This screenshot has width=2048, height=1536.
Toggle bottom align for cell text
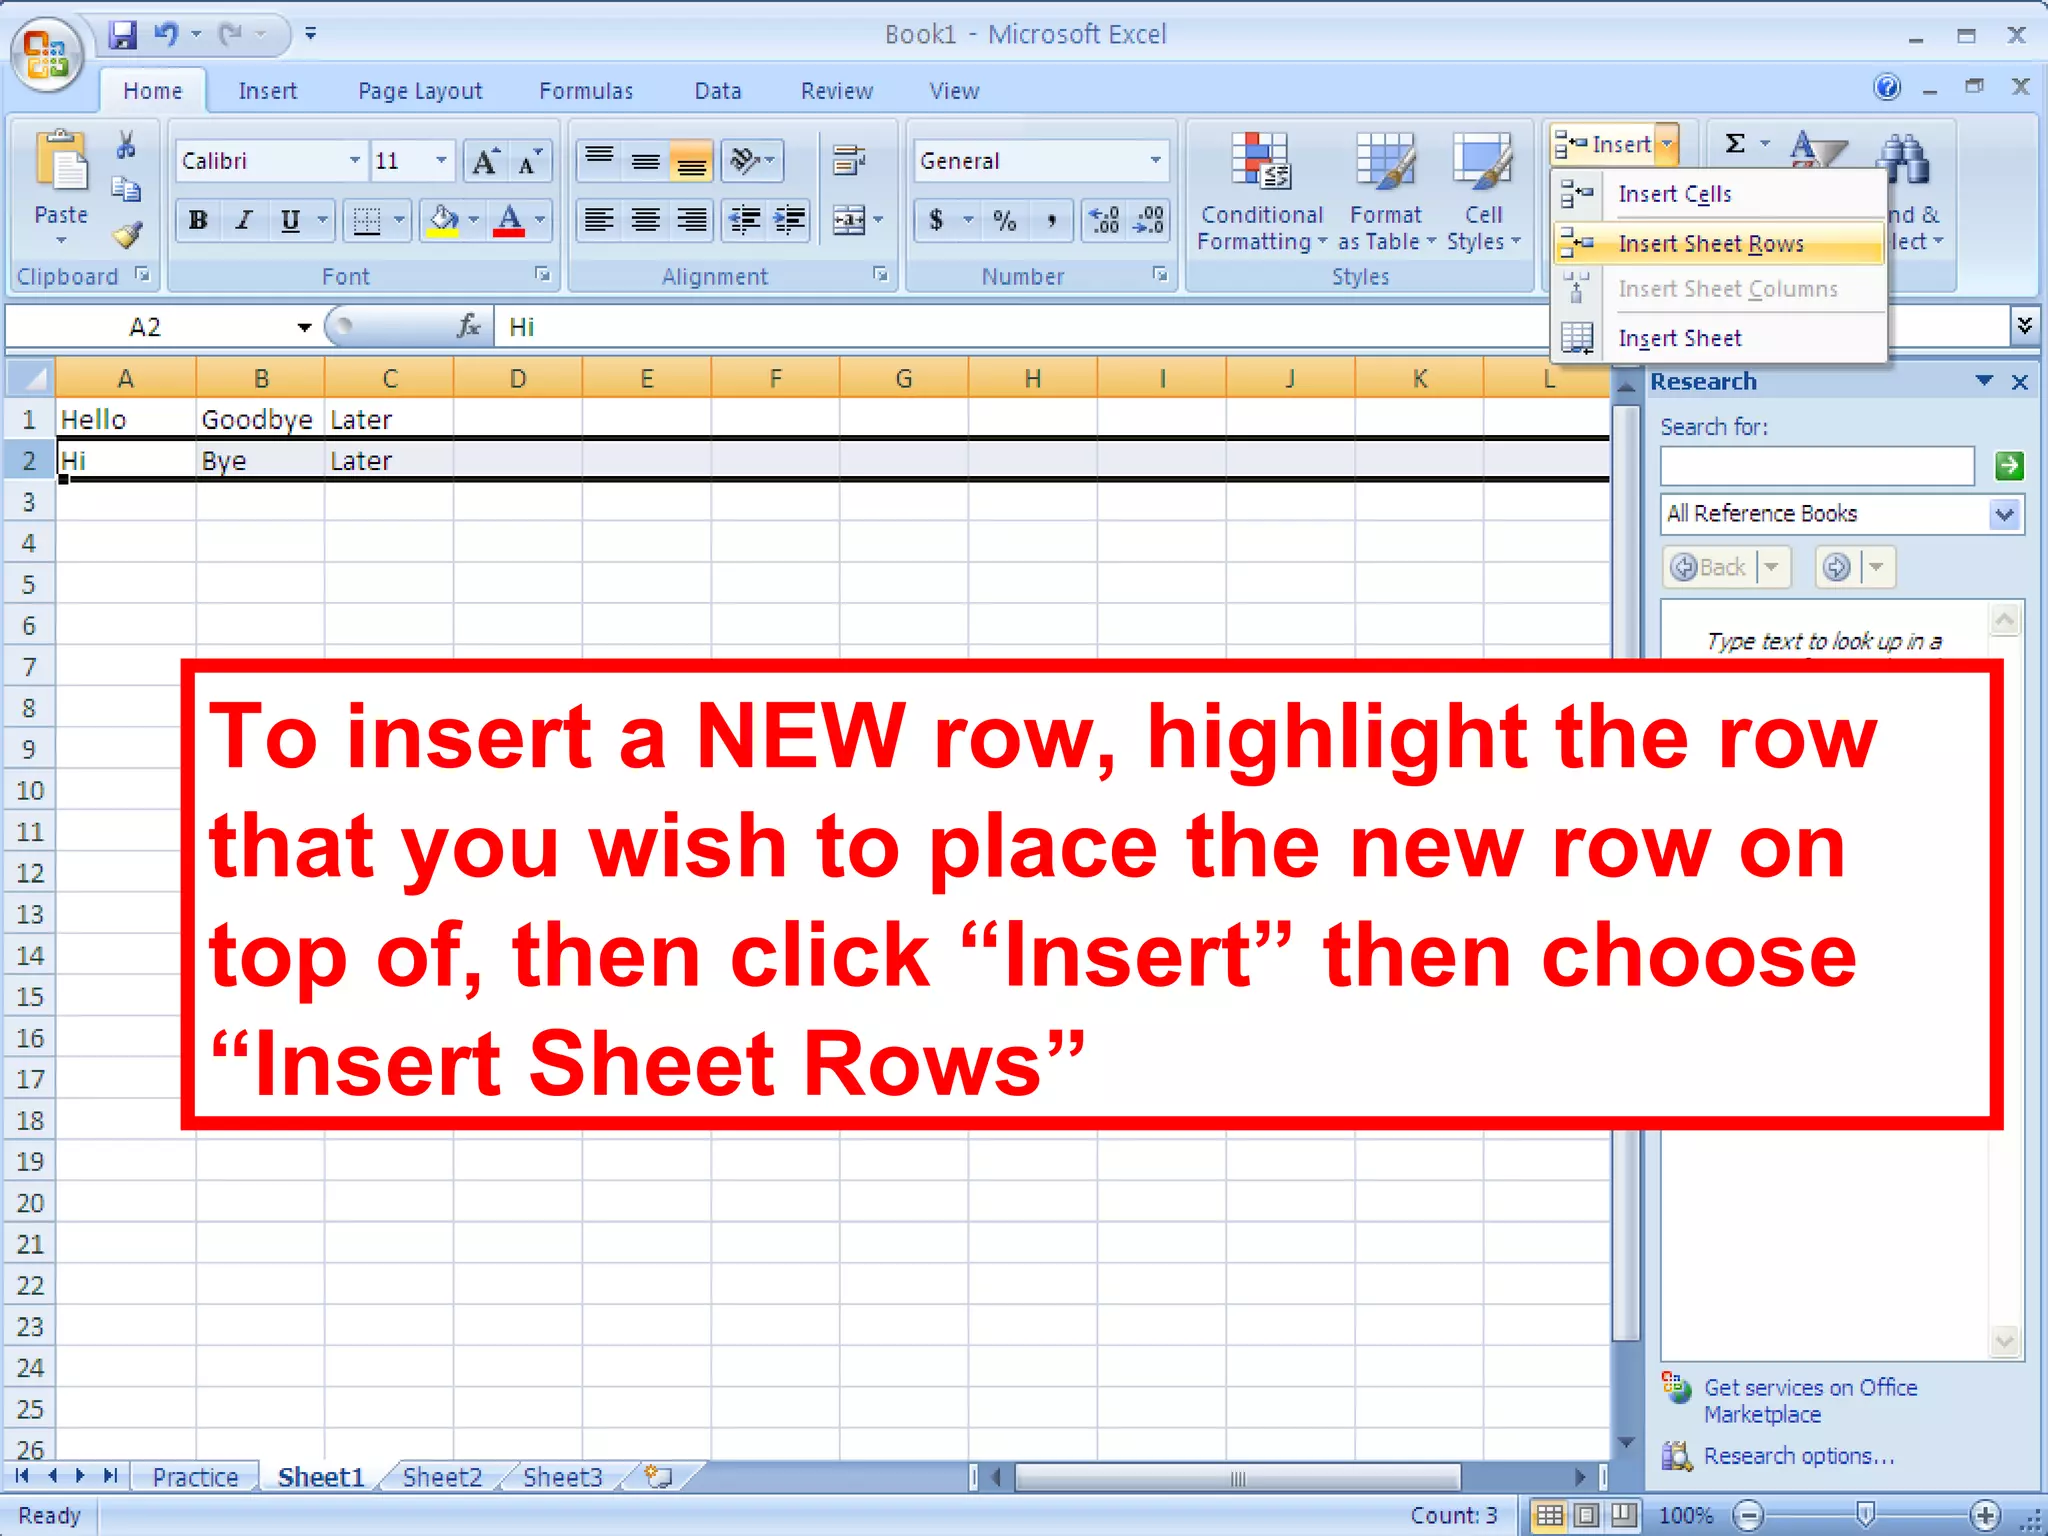(x=691, y=160)
